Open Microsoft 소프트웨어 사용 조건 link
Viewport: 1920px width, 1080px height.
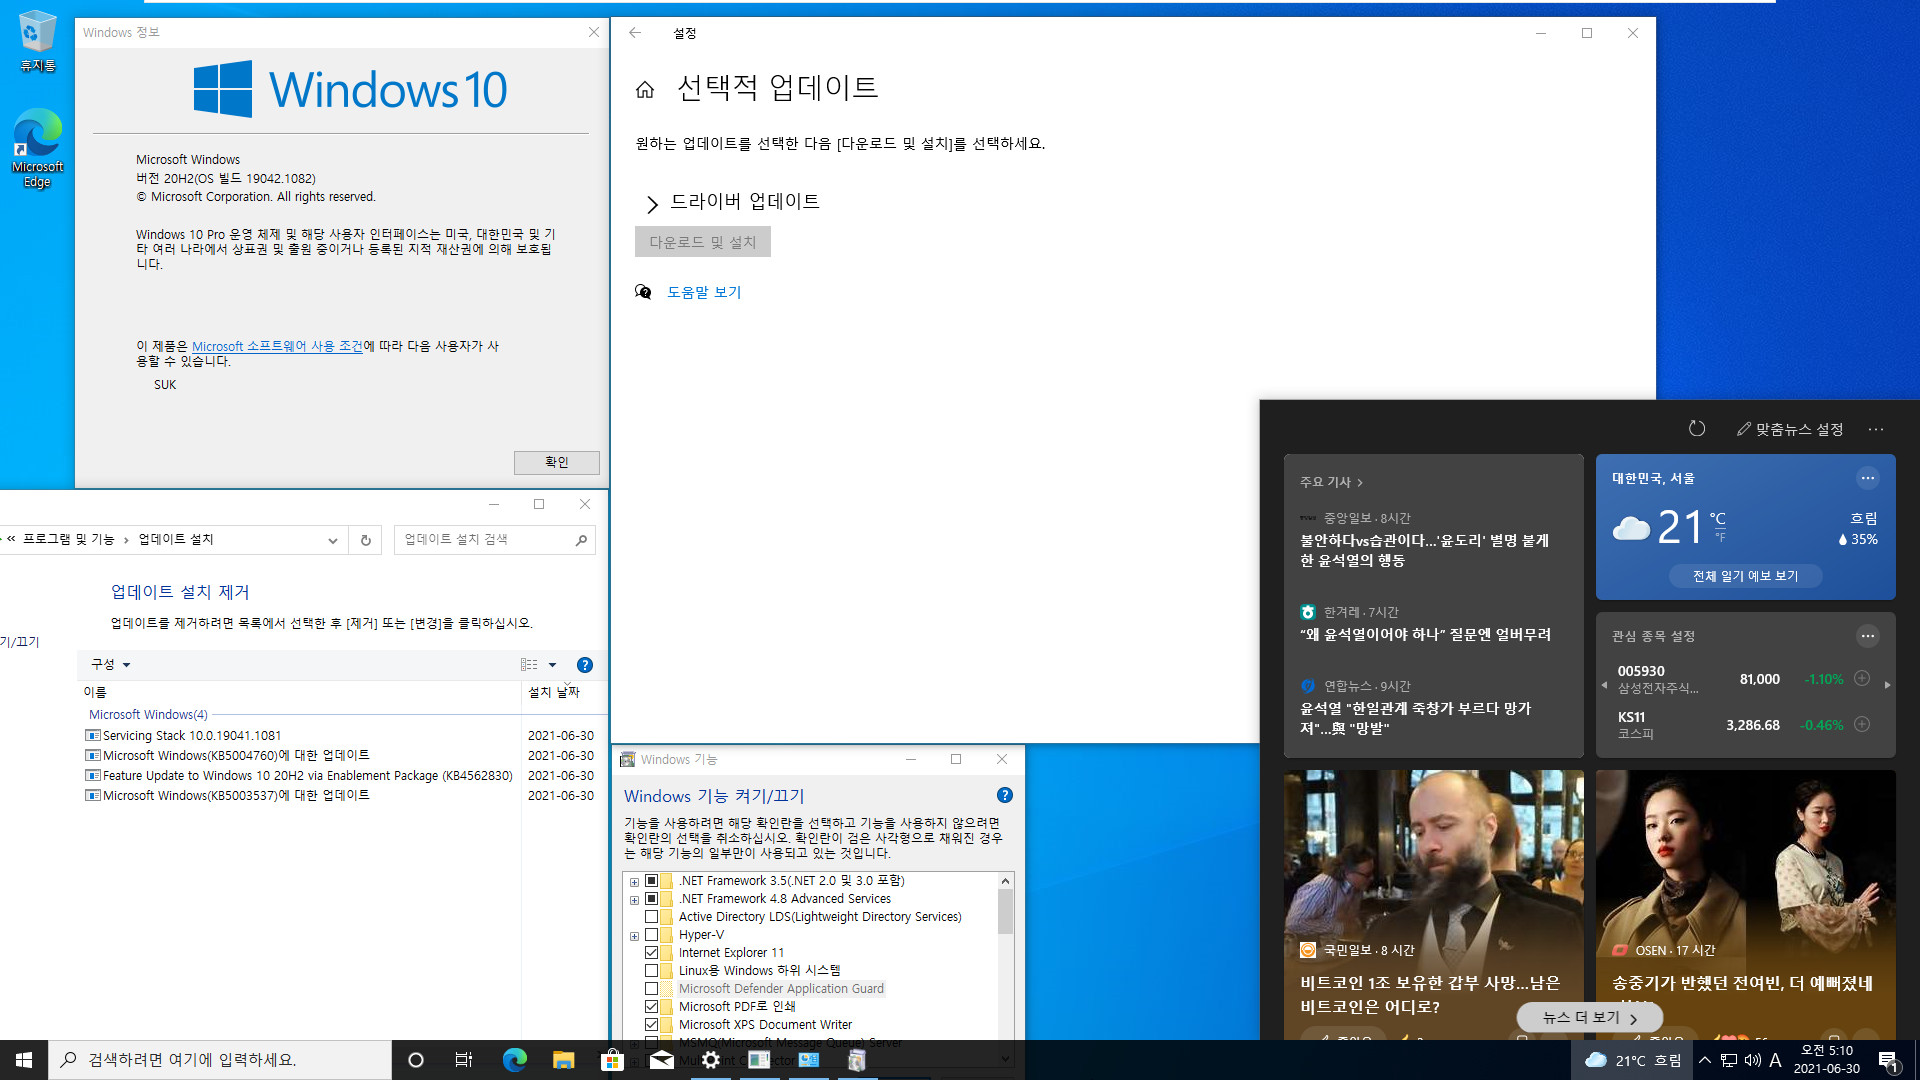tap(277, 346)
